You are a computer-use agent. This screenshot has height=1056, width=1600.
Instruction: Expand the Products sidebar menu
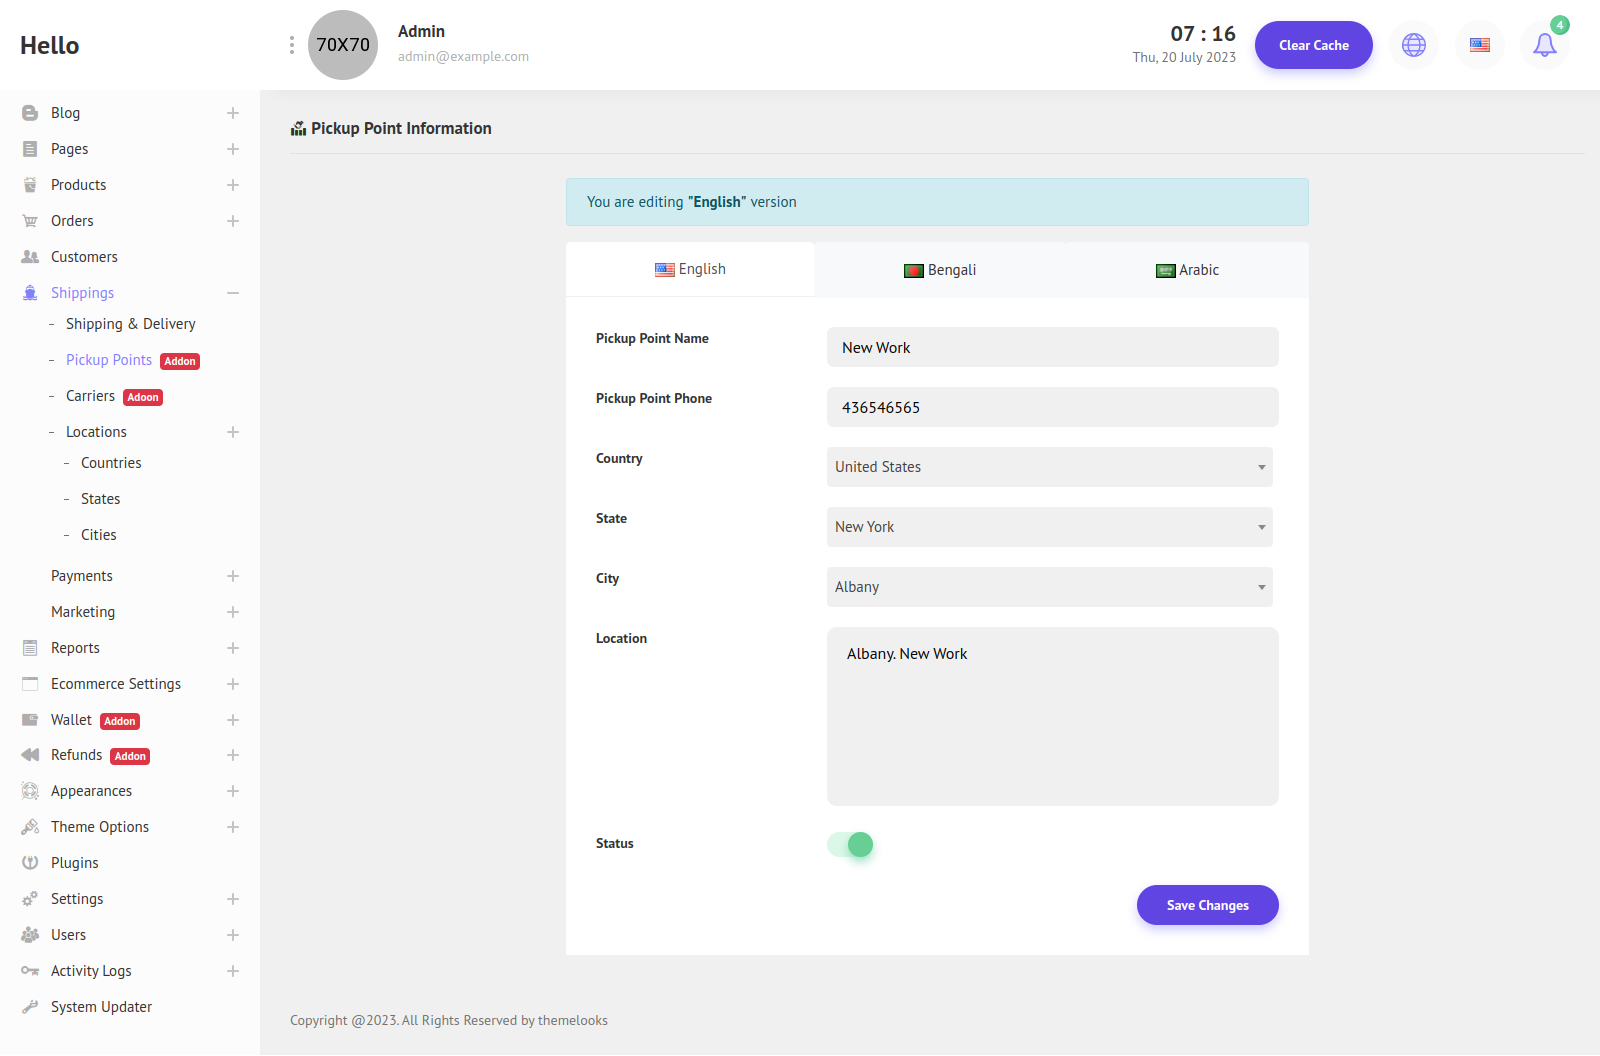[x=233, y=185]
